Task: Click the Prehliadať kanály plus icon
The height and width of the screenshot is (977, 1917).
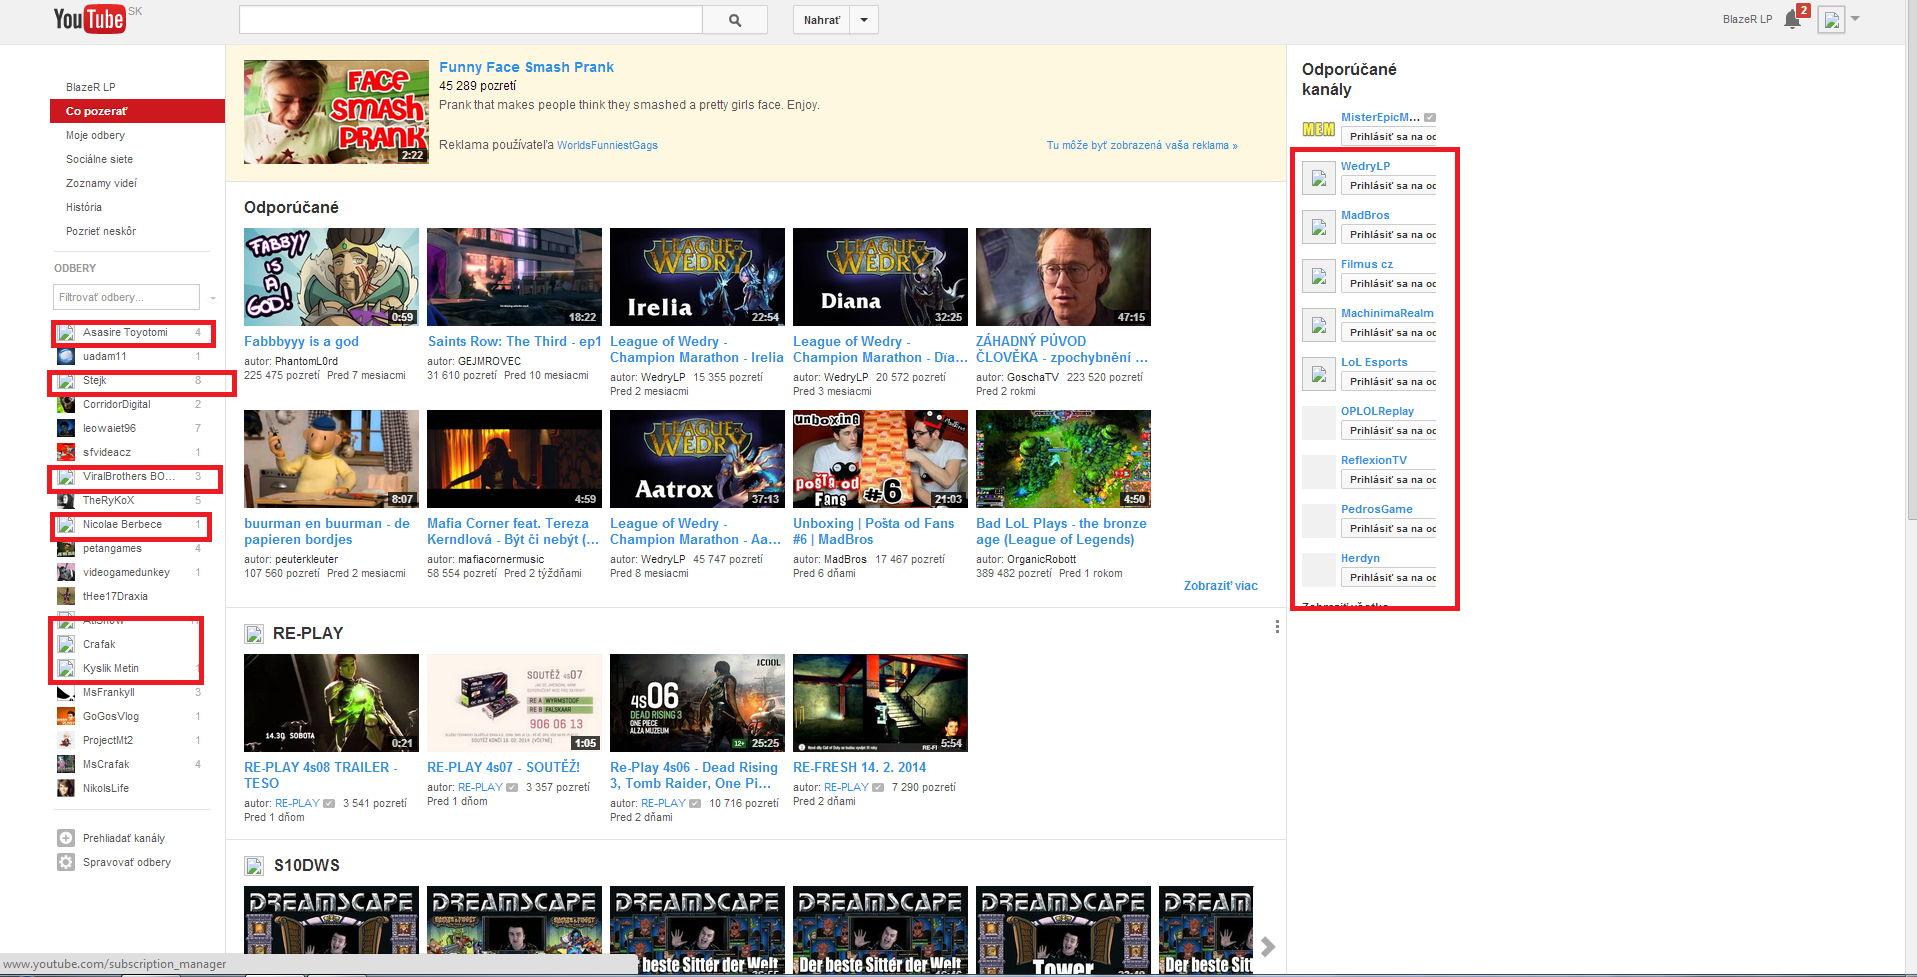Action: click(x=66, y=838)
